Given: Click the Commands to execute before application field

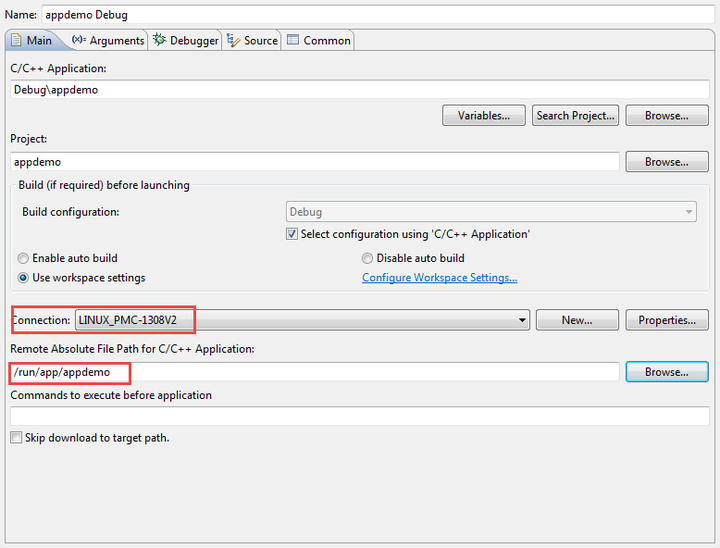Looking at the screenshot, I should click(360, 416).
